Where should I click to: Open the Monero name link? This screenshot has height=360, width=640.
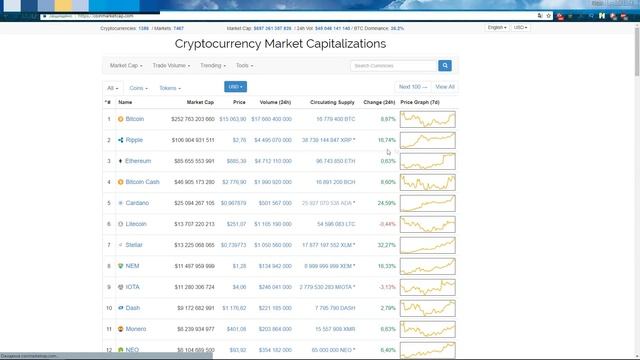tap(136, 329)
